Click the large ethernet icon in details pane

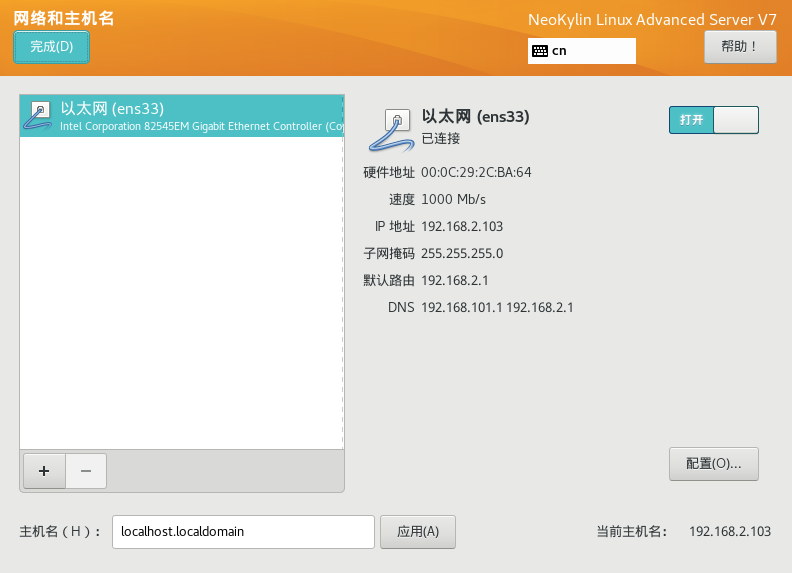392,130
